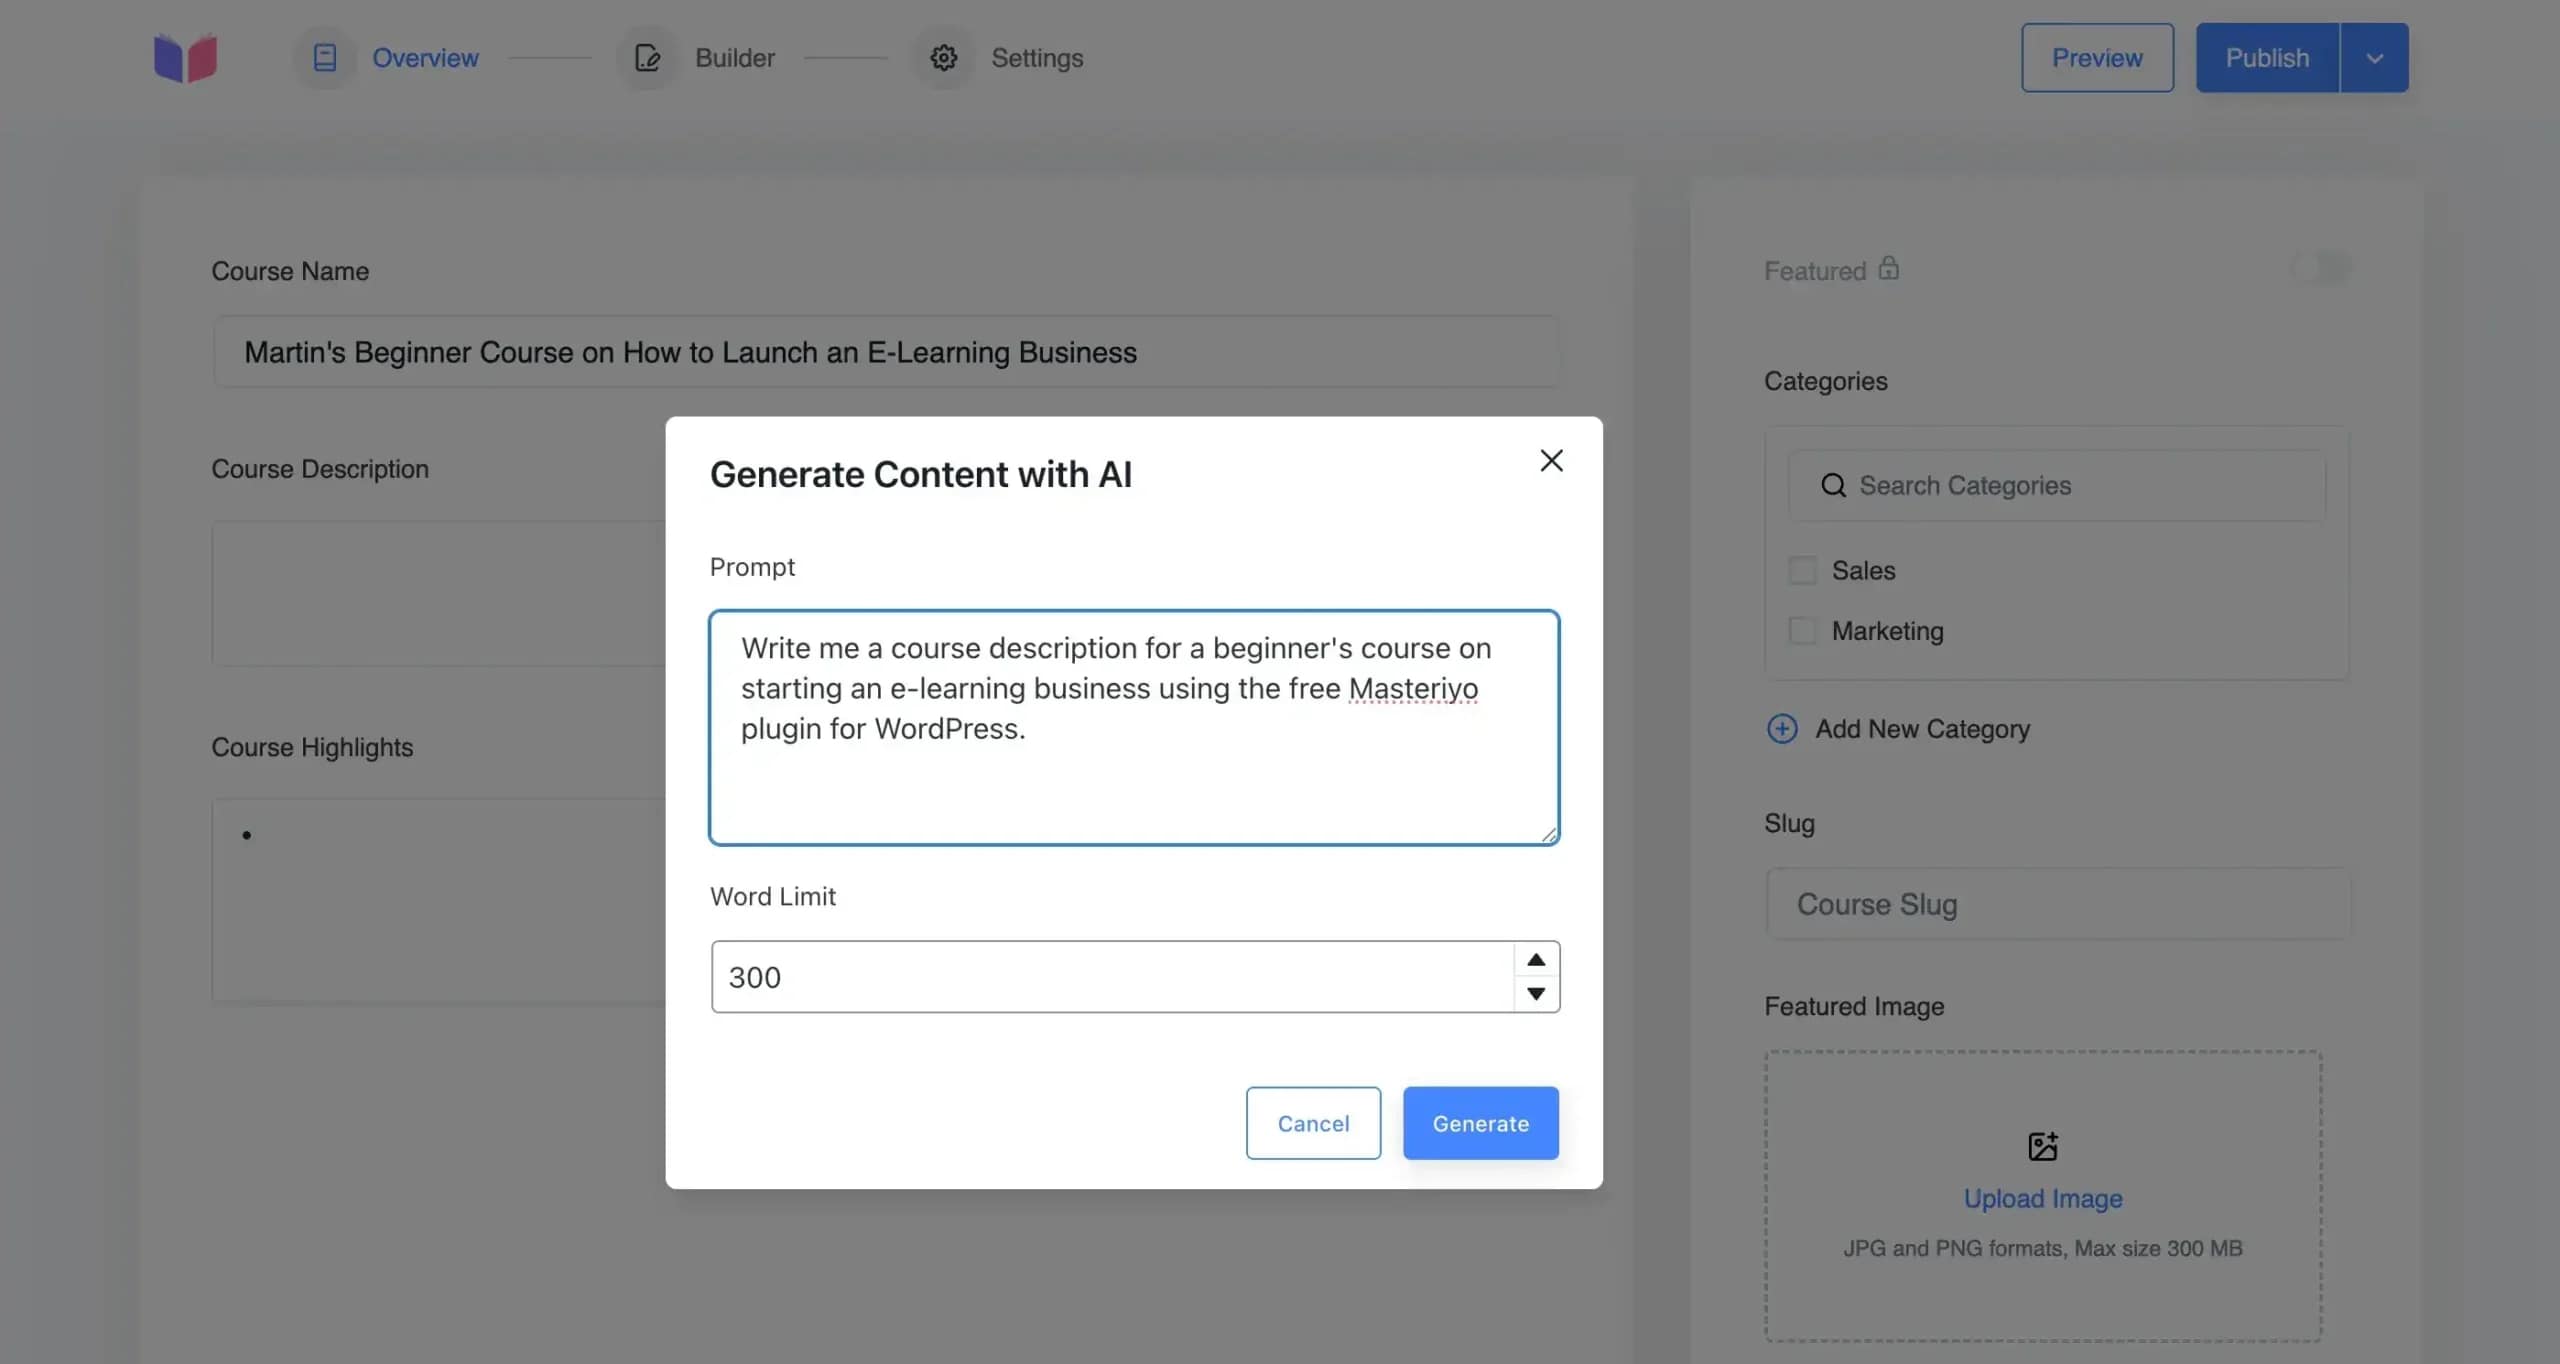Click the 'Word Limit' label
Image resolution: width=2560 pixels, height=1364 pixels.
(773, 896)
